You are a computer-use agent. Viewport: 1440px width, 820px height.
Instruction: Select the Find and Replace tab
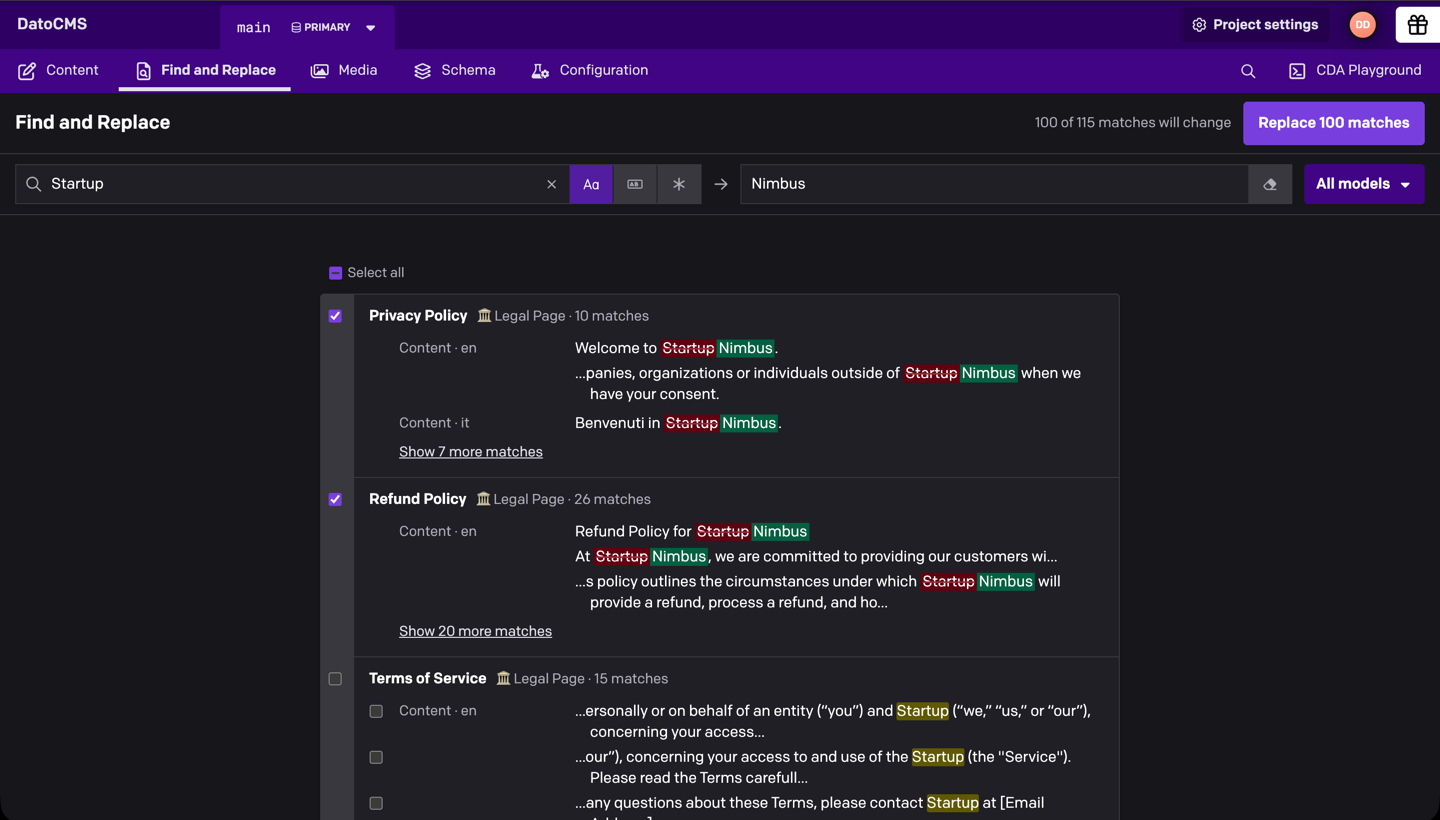tap(205, 70)
